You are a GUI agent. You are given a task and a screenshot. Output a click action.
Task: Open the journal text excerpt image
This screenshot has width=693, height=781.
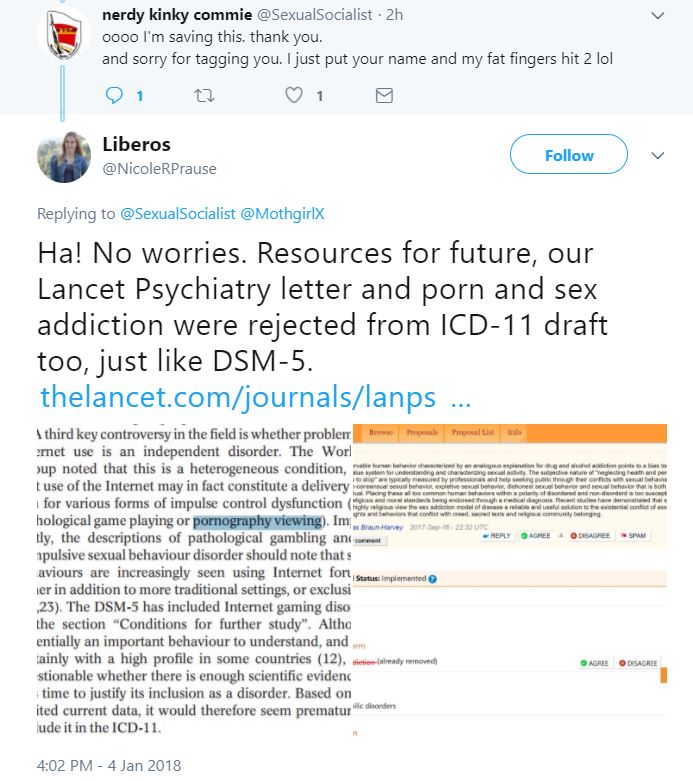pos(194,580)
